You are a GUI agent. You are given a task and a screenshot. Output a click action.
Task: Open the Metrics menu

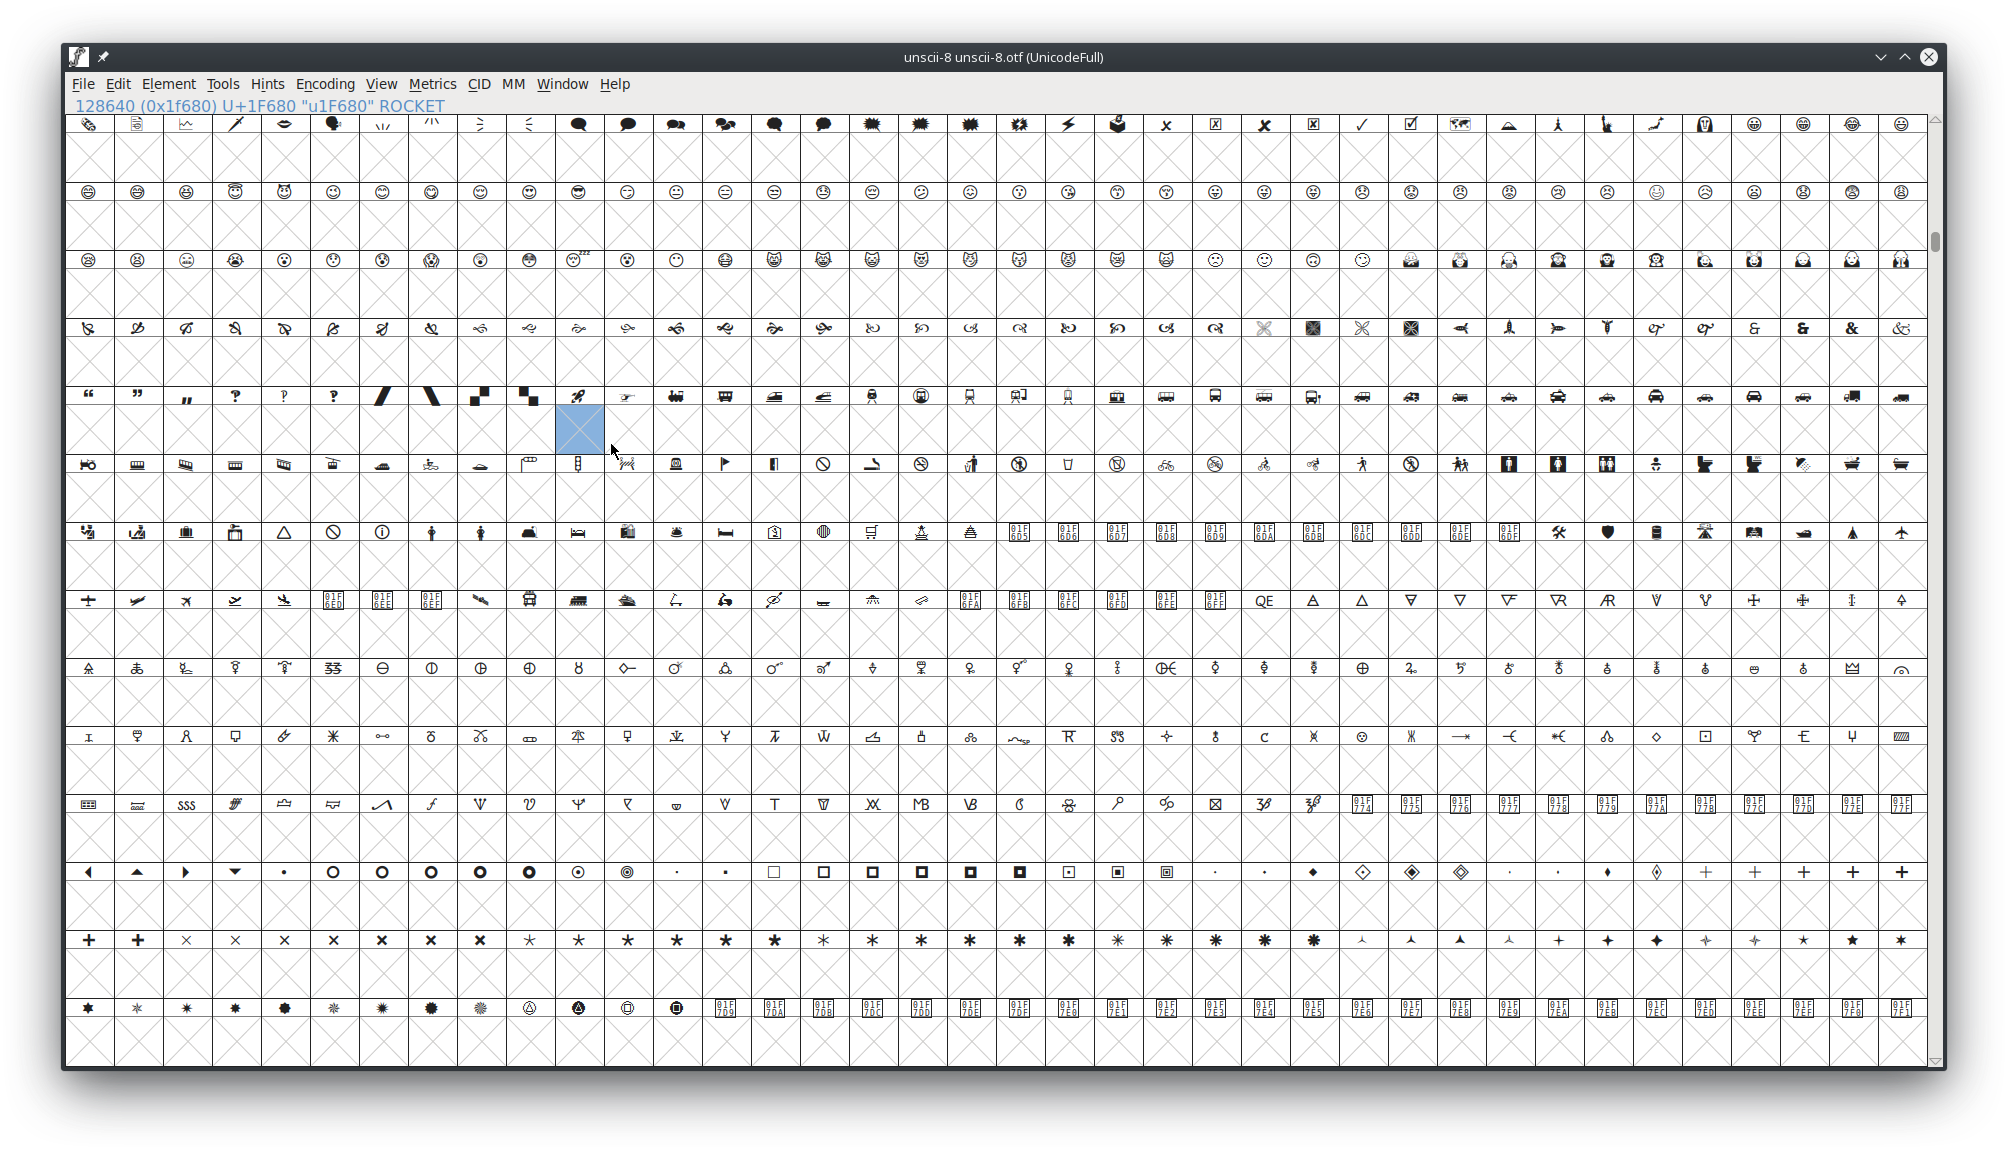[432, 84]
